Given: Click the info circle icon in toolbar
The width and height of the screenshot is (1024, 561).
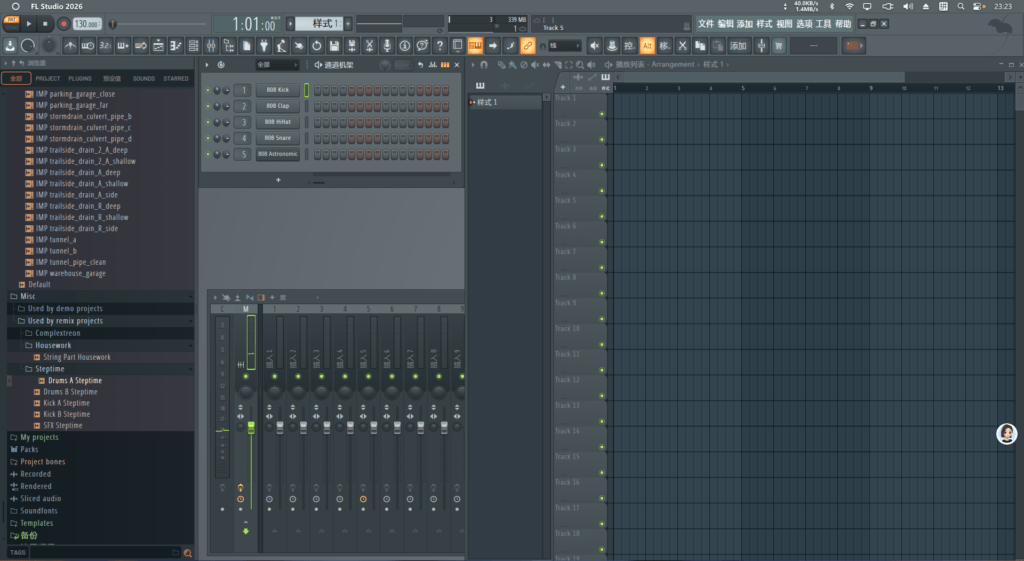Looking at the screenshot, I should (404, 46).
